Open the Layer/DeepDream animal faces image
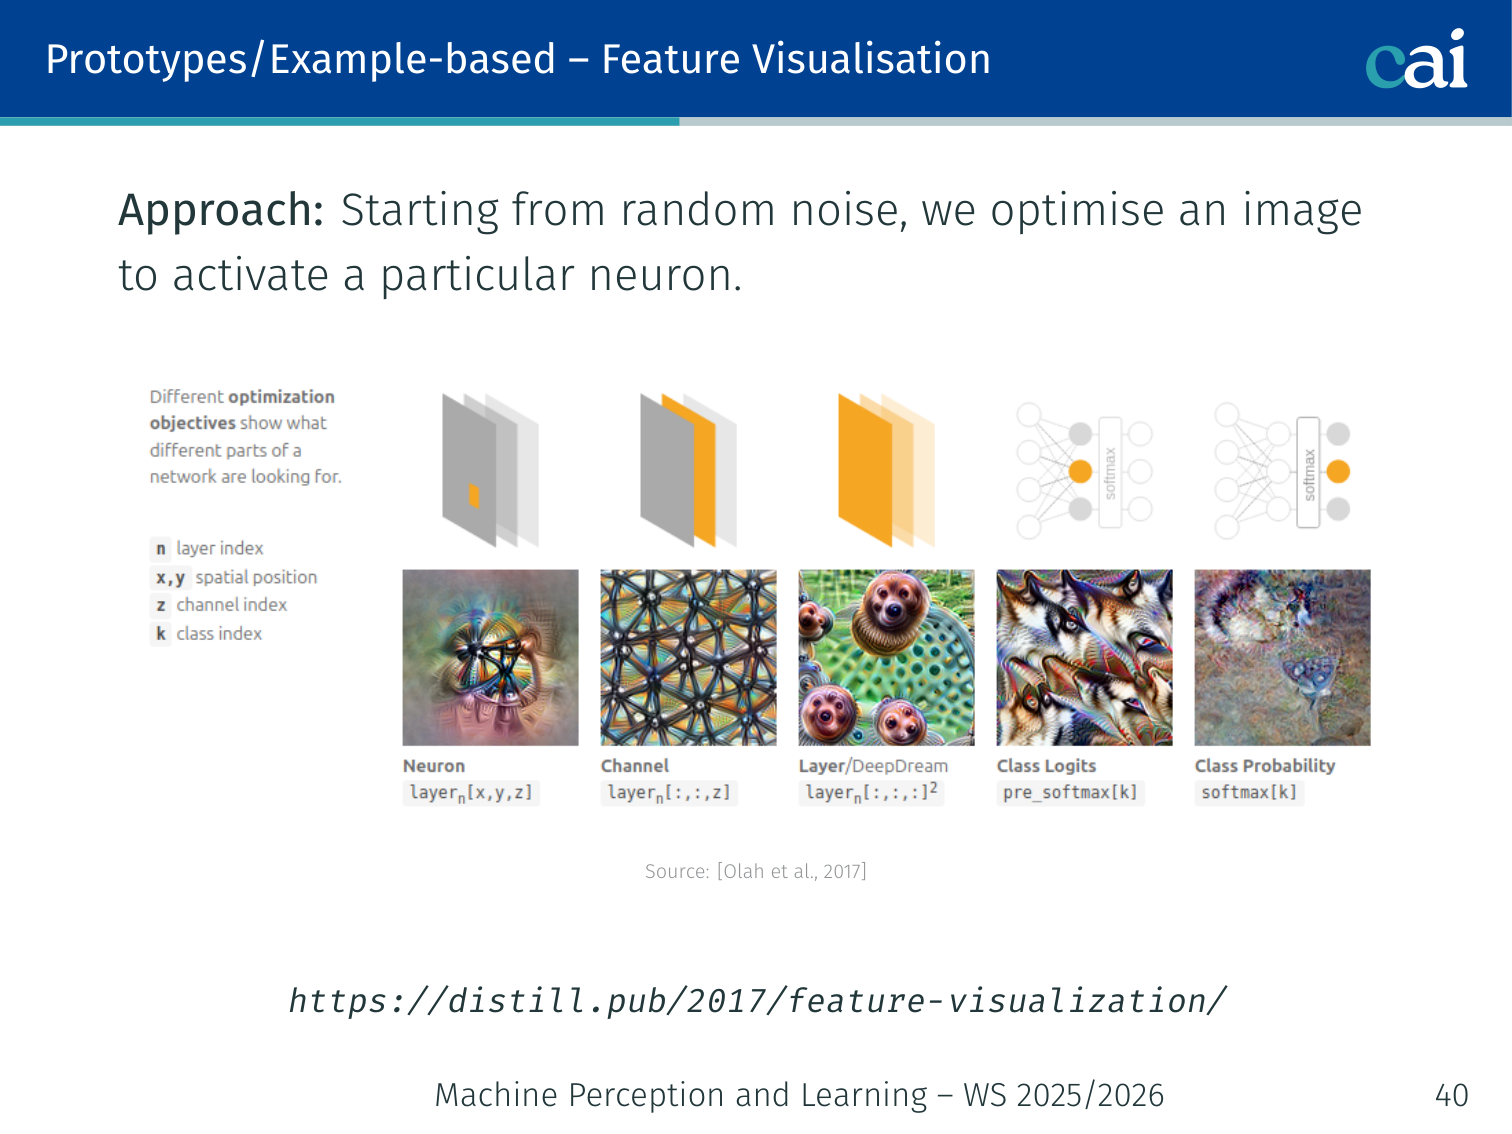The width and height of the screenshot is (1512, 1134). pyautogui.click(x=886, y=657)
